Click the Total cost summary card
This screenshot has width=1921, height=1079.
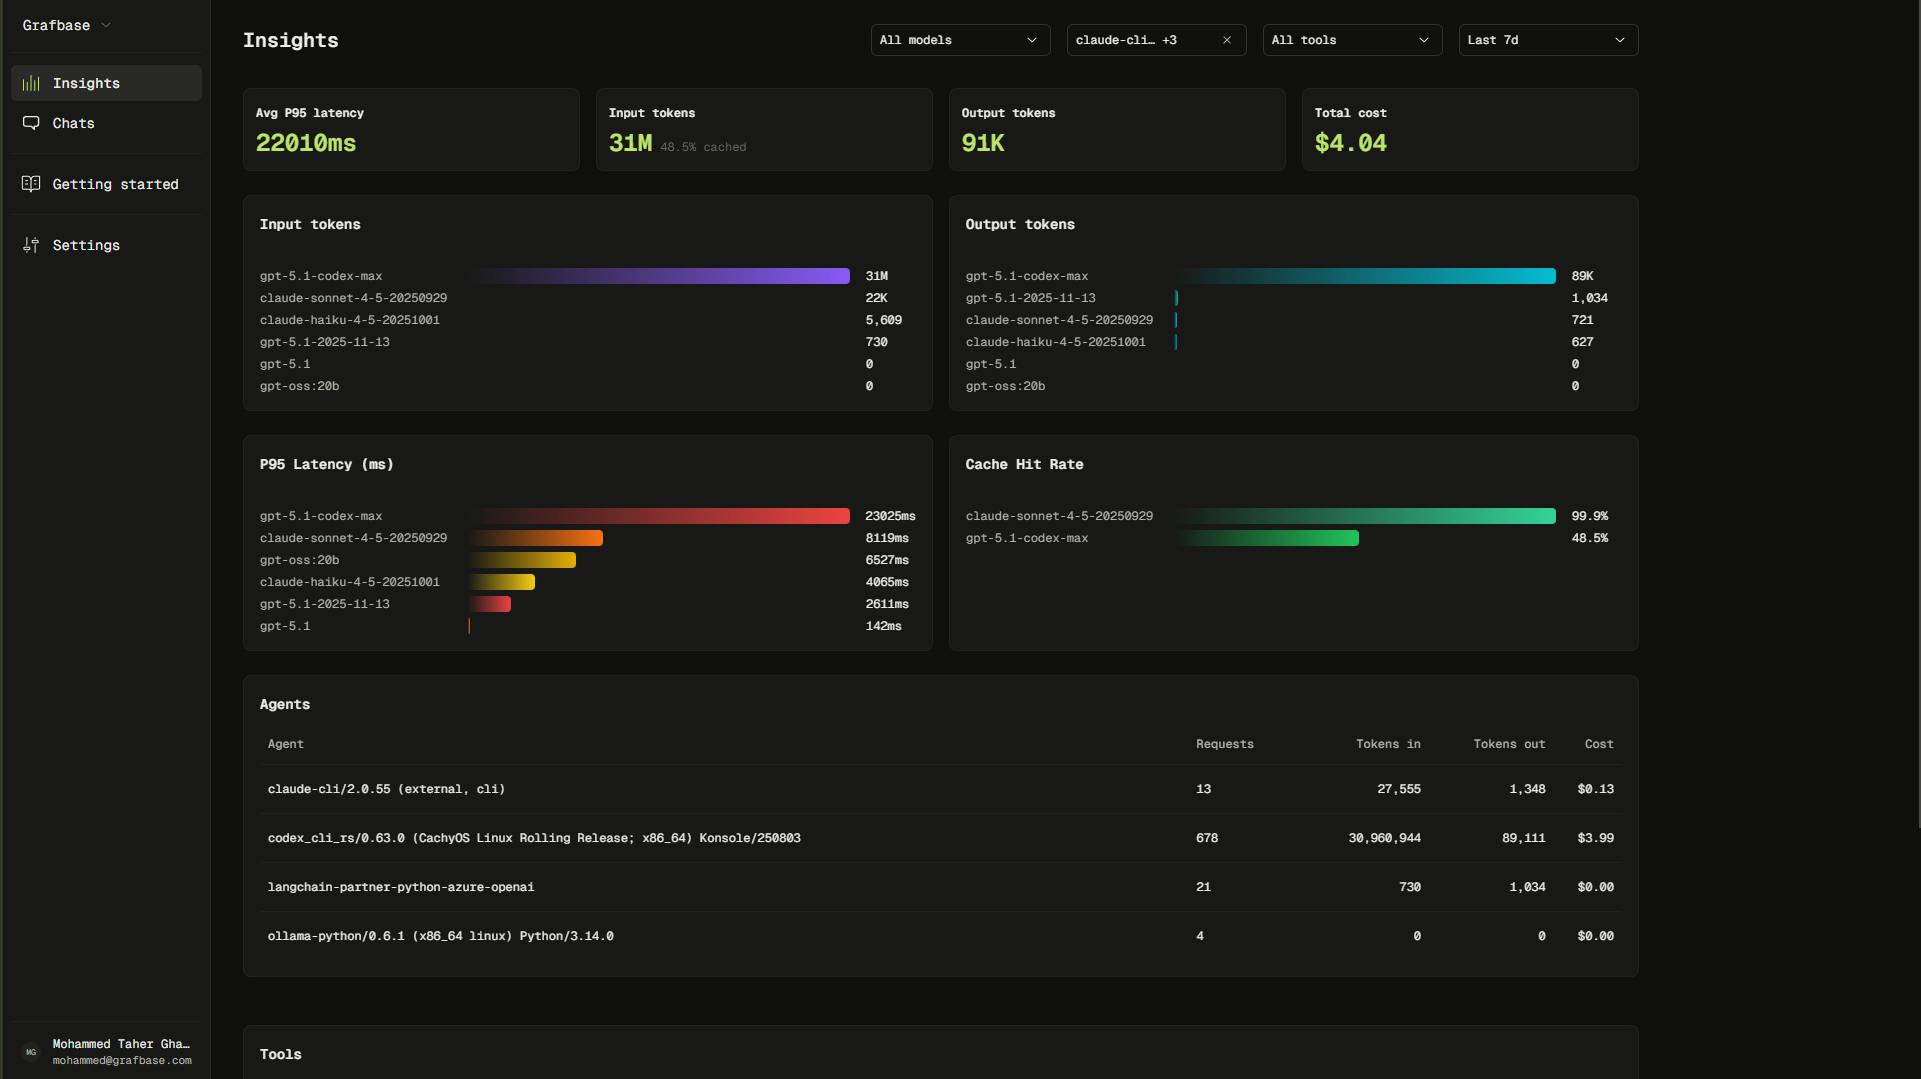point(1469,129)
